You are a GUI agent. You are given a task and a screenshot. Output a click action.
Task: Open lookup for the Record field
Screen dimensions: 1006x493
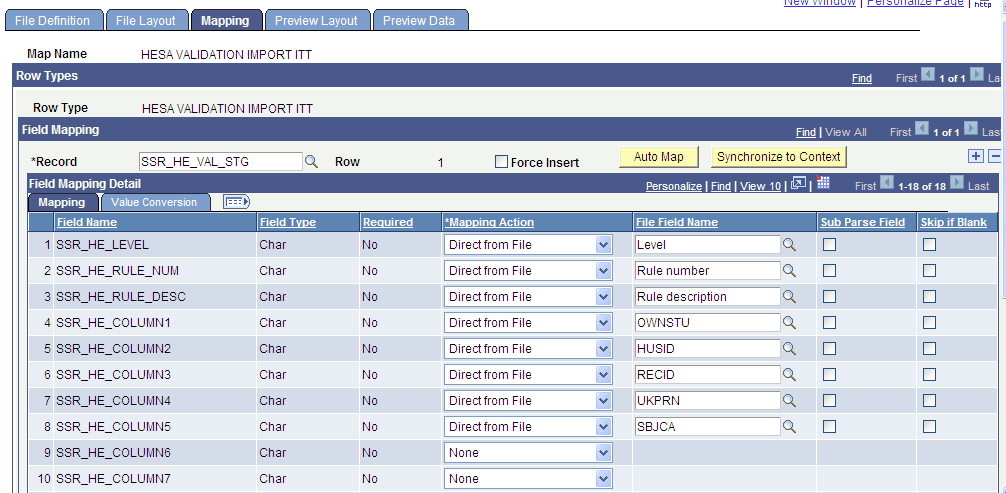[311, 162]
